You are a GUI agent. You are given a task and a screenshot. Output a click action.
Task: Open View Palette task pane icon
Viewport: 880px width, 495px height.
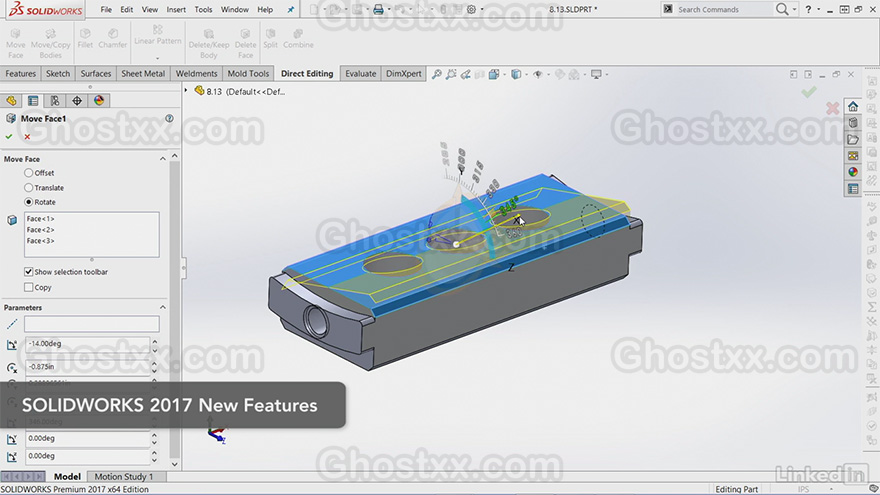point(853,155)
